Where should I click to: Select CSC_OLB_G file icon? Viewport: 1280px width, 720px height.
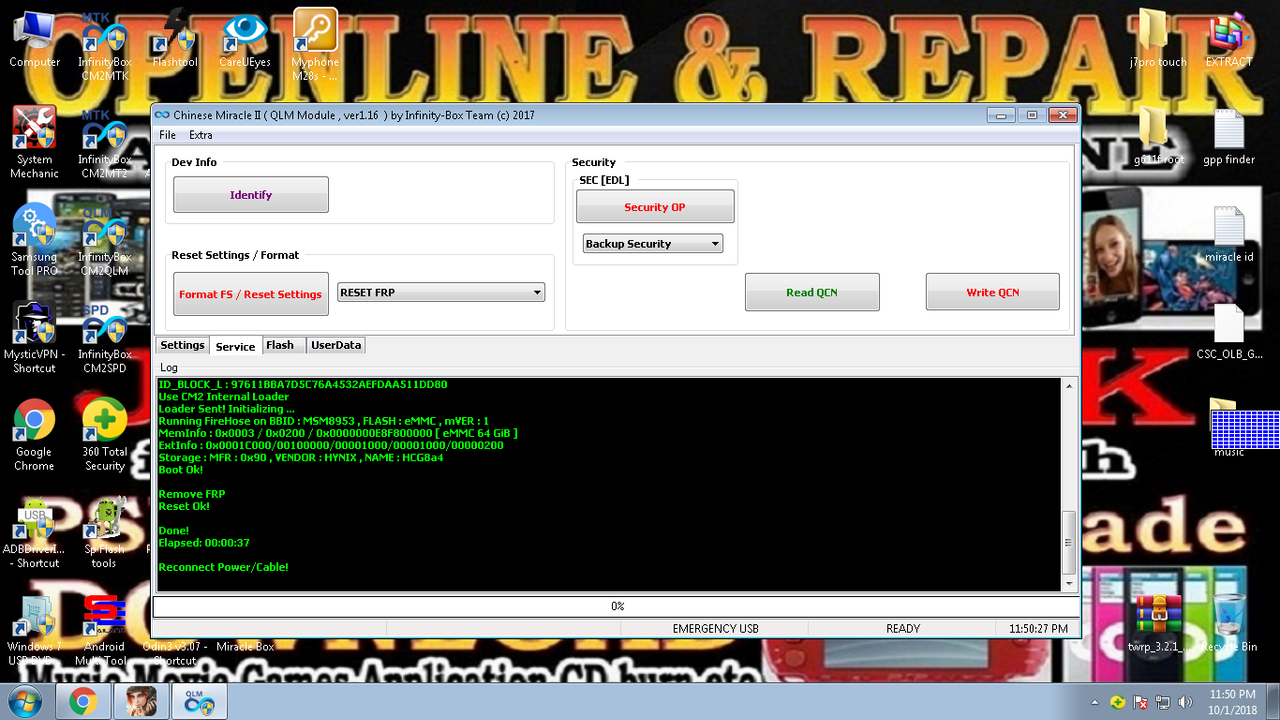pyautogui.click(x=1228, y=332)
